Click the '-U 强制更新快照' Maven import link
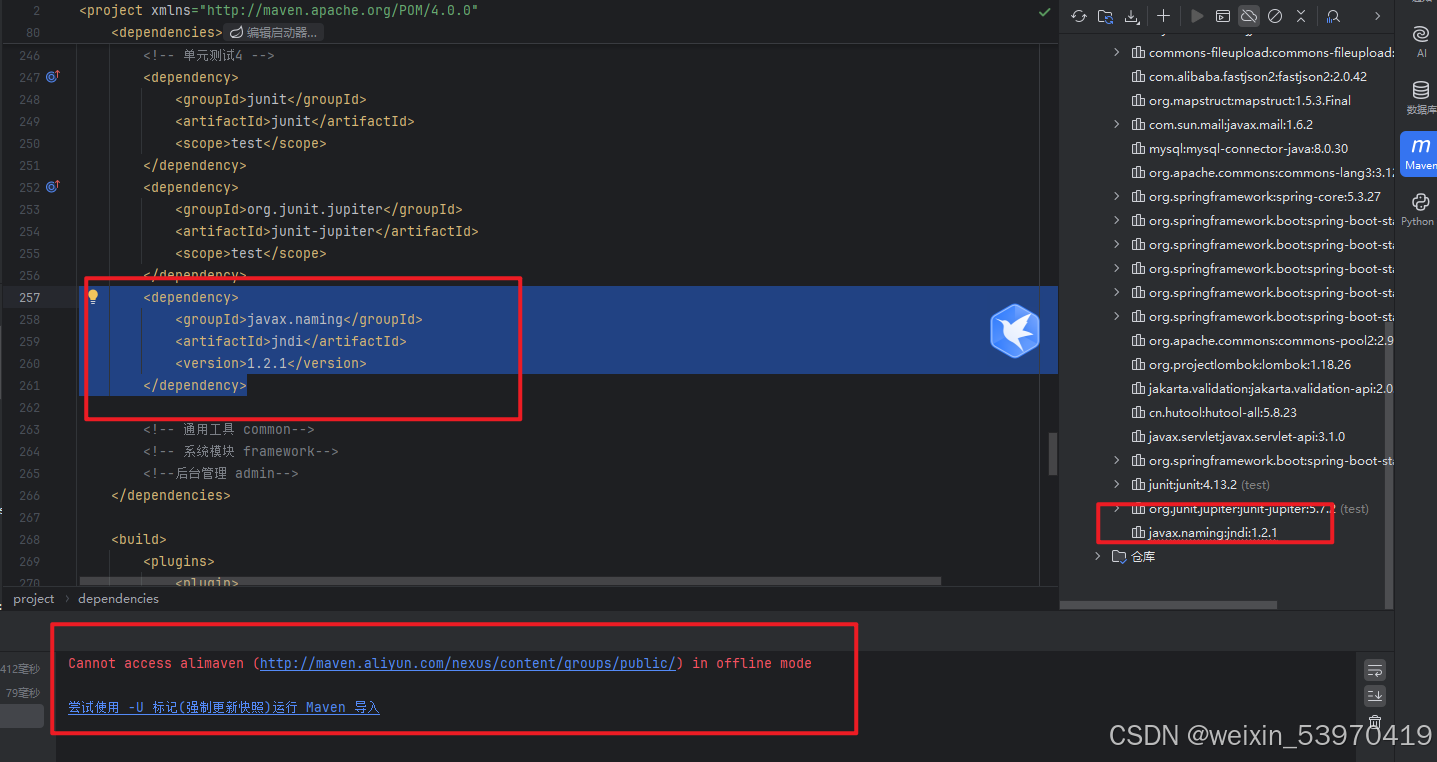 click(x=222, y=707)
